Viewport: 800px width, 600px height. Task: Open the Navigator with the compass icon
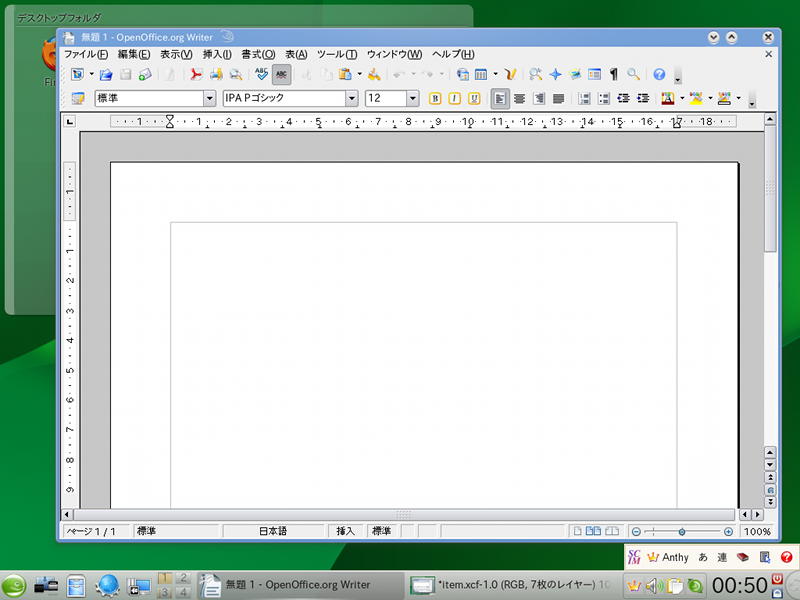pos(555,75)
